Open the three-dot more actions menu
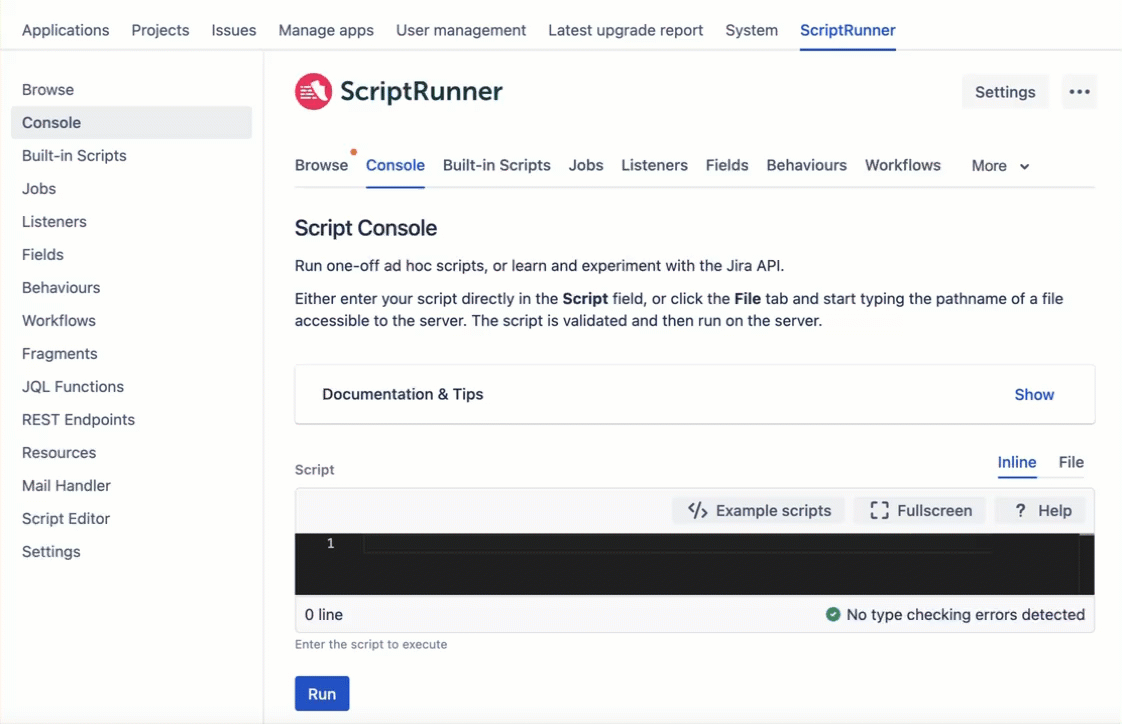Viewport: 1122px width, 724px height. [x=1079, y=92]
